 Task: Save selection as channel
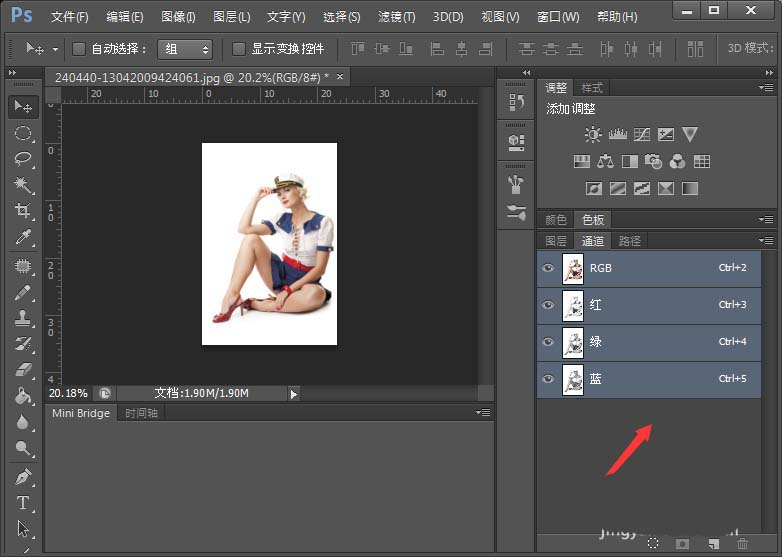(682, 544)
